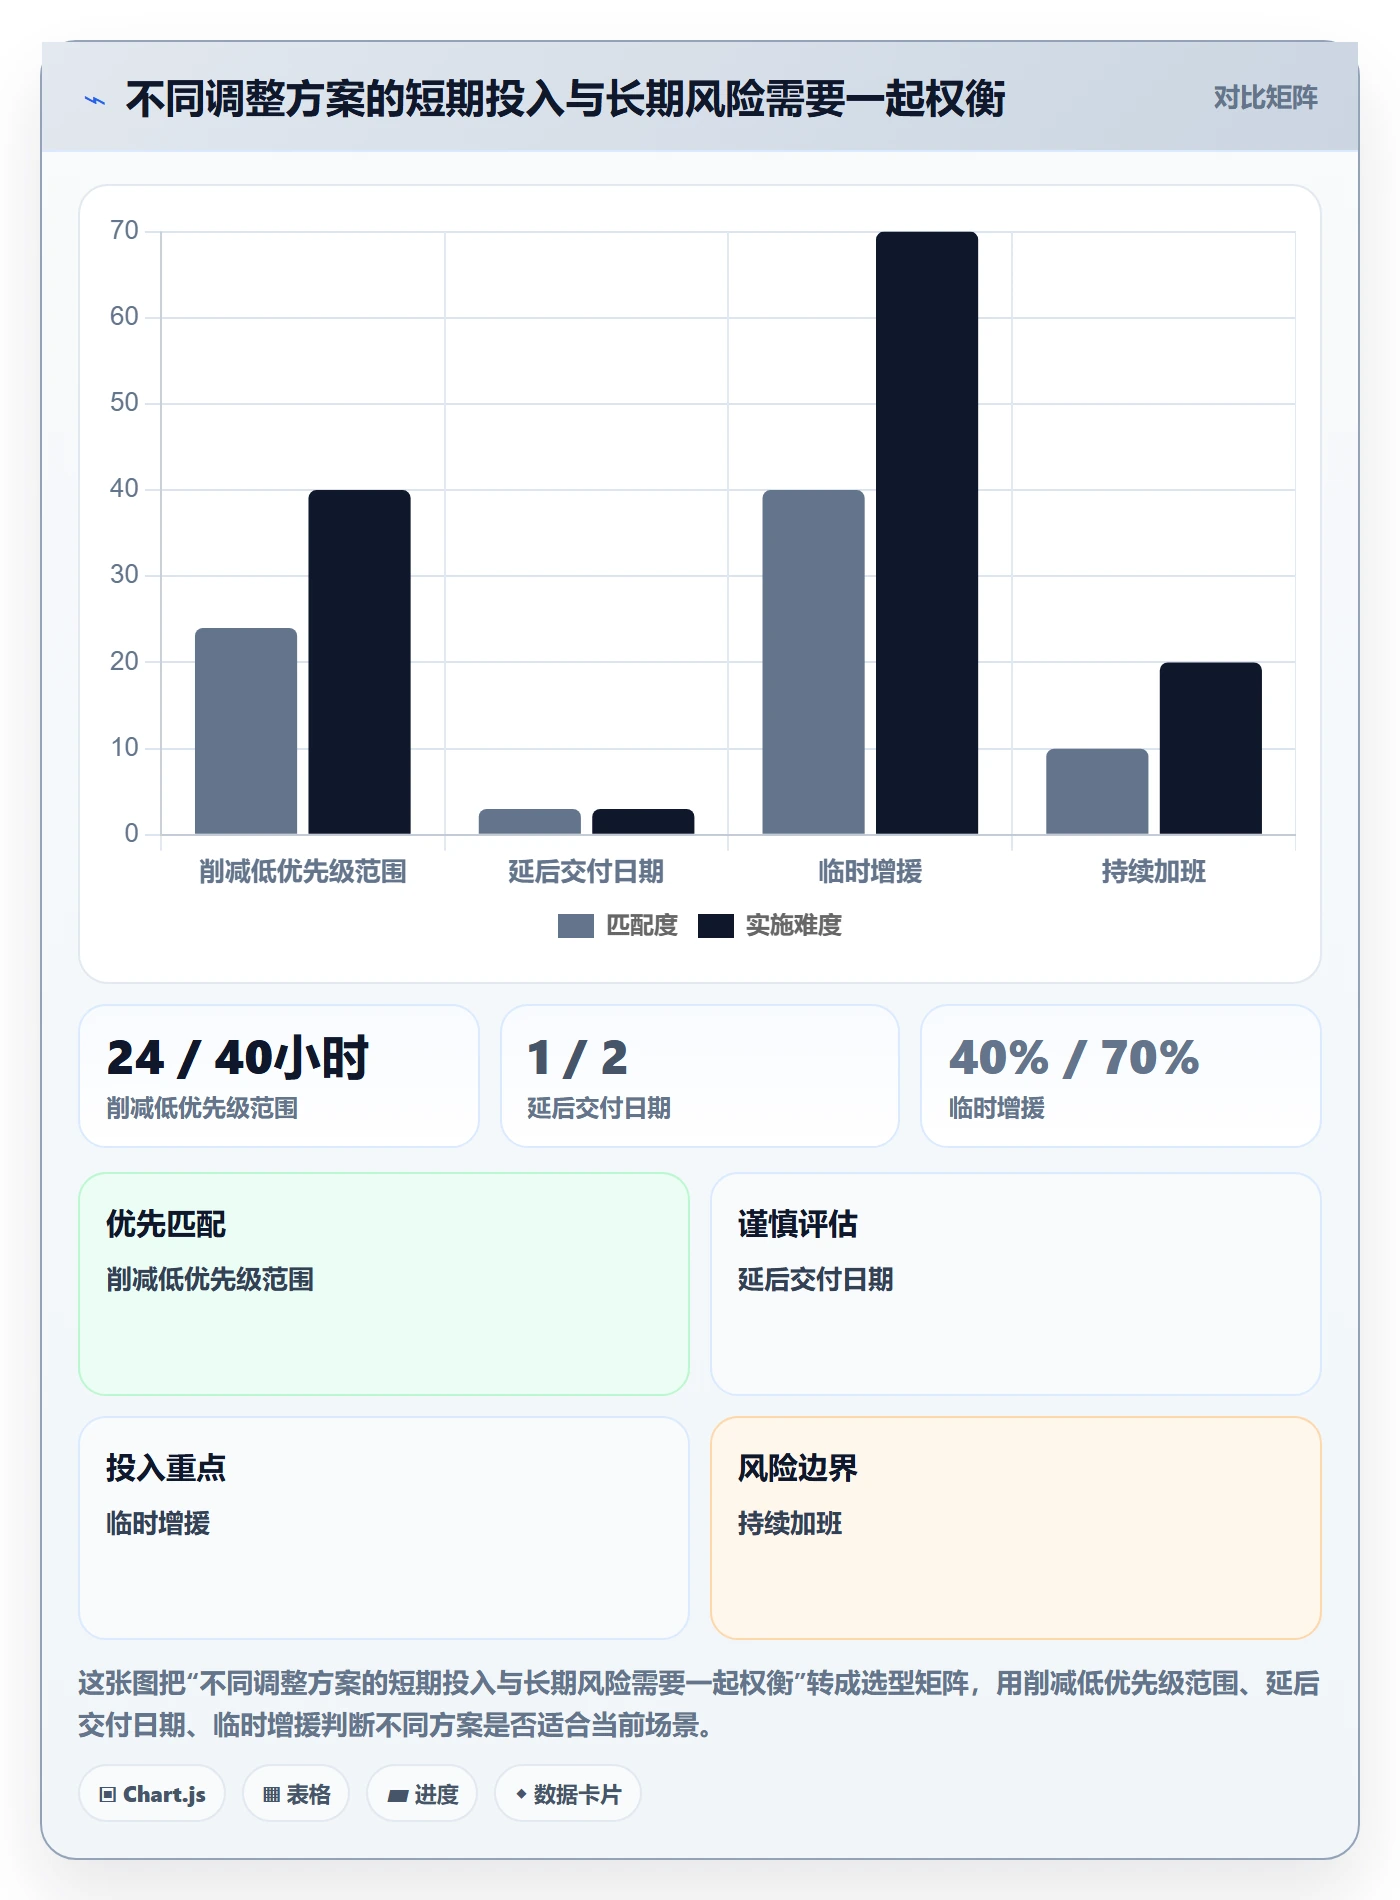Image resolution: width=1400 pixels, height=1900 pixels.
Task: Select the 投入重点 matrix card
Action: (x=384, y=1528)
